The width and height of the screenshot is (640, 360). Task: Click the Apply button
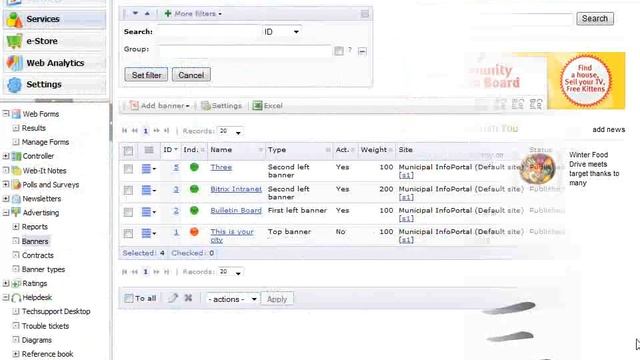[x=277, y=299]
